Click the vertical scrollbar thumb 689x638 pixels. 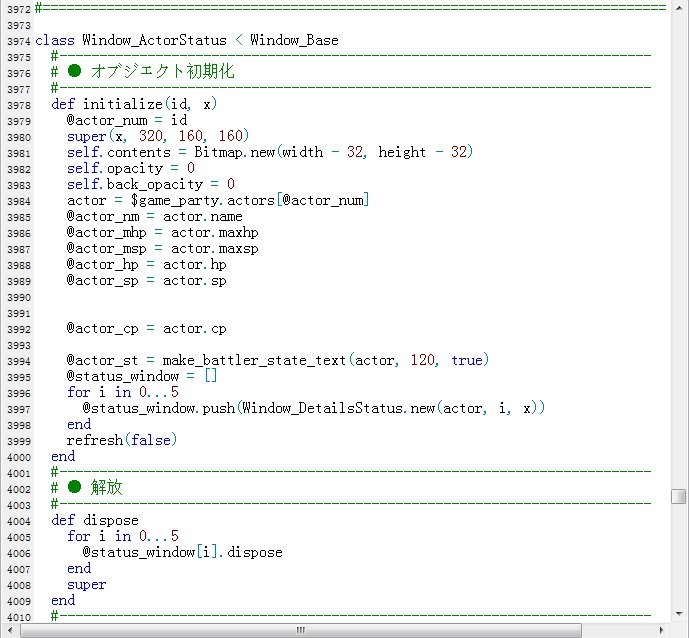click(x=679, y=497)
